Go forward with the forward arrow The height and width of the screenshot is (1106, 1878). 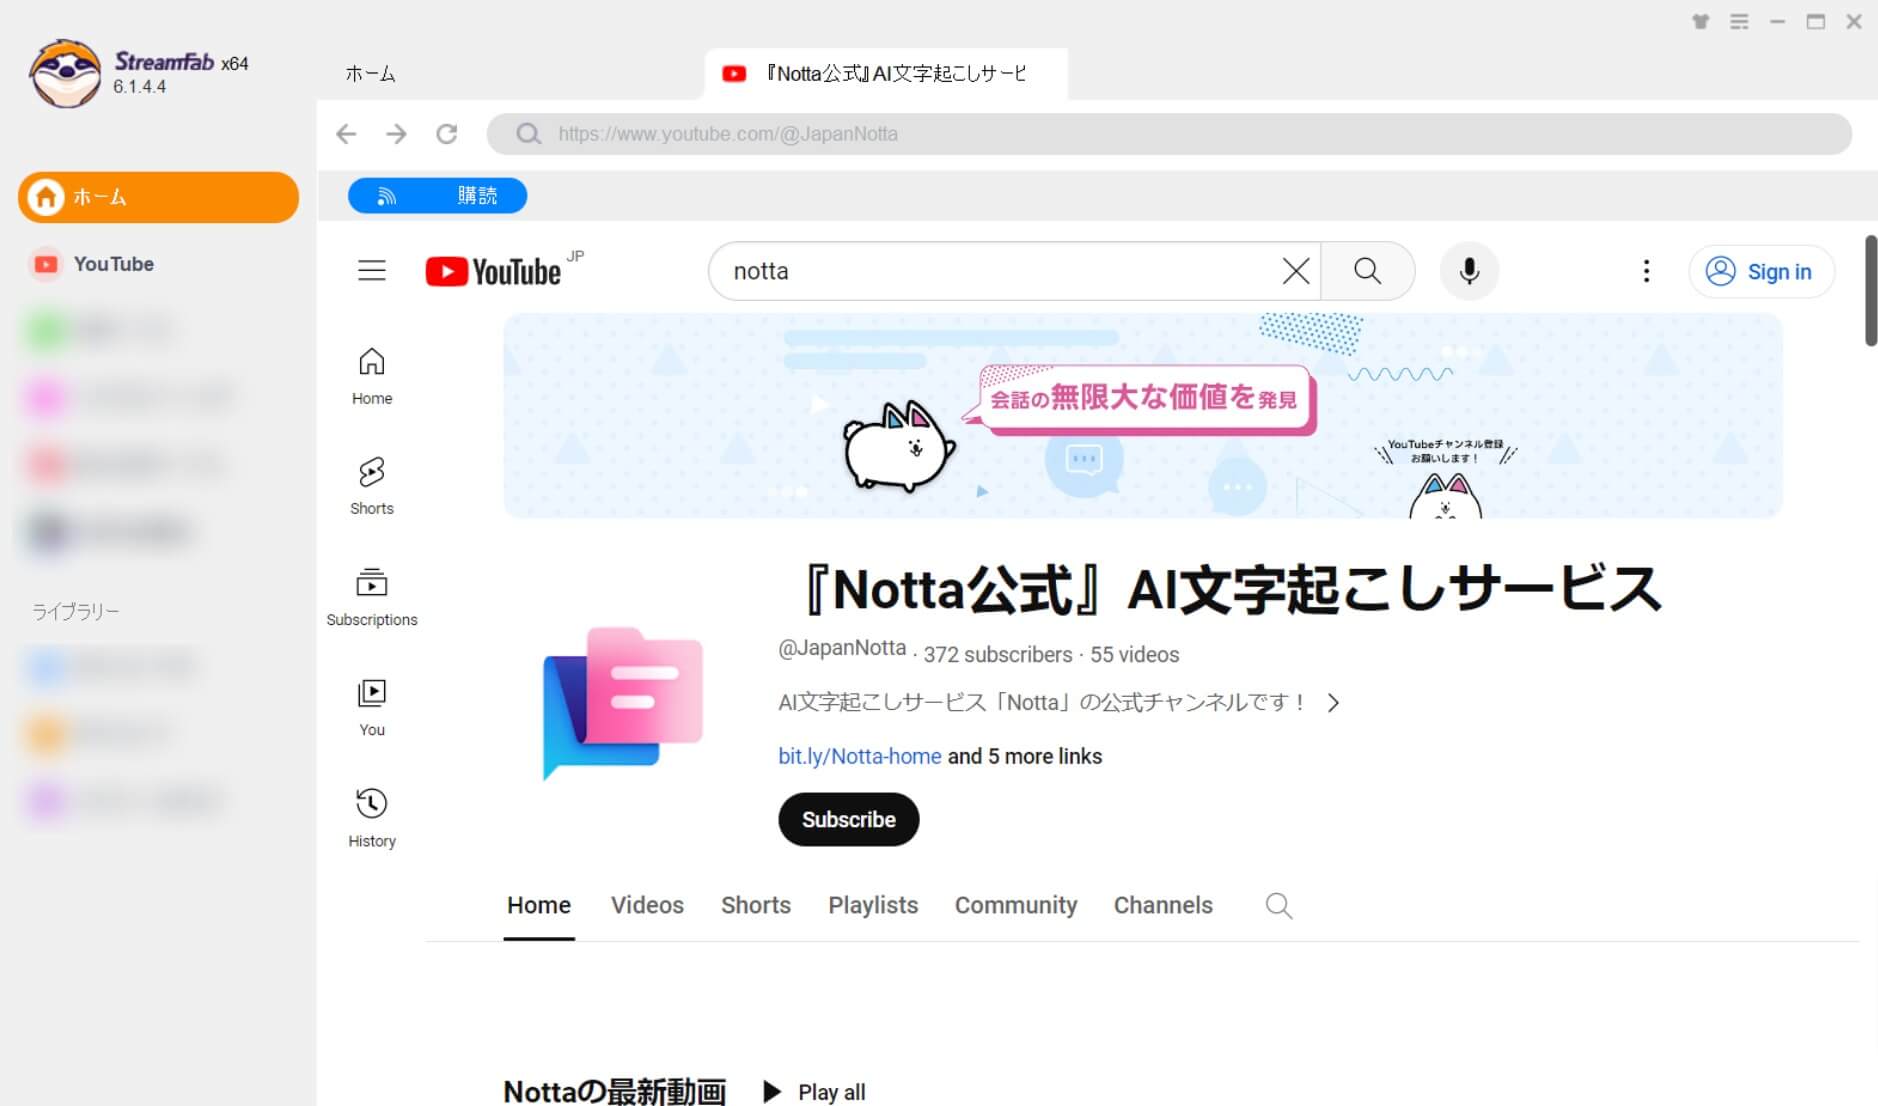[x=397, y=134]
